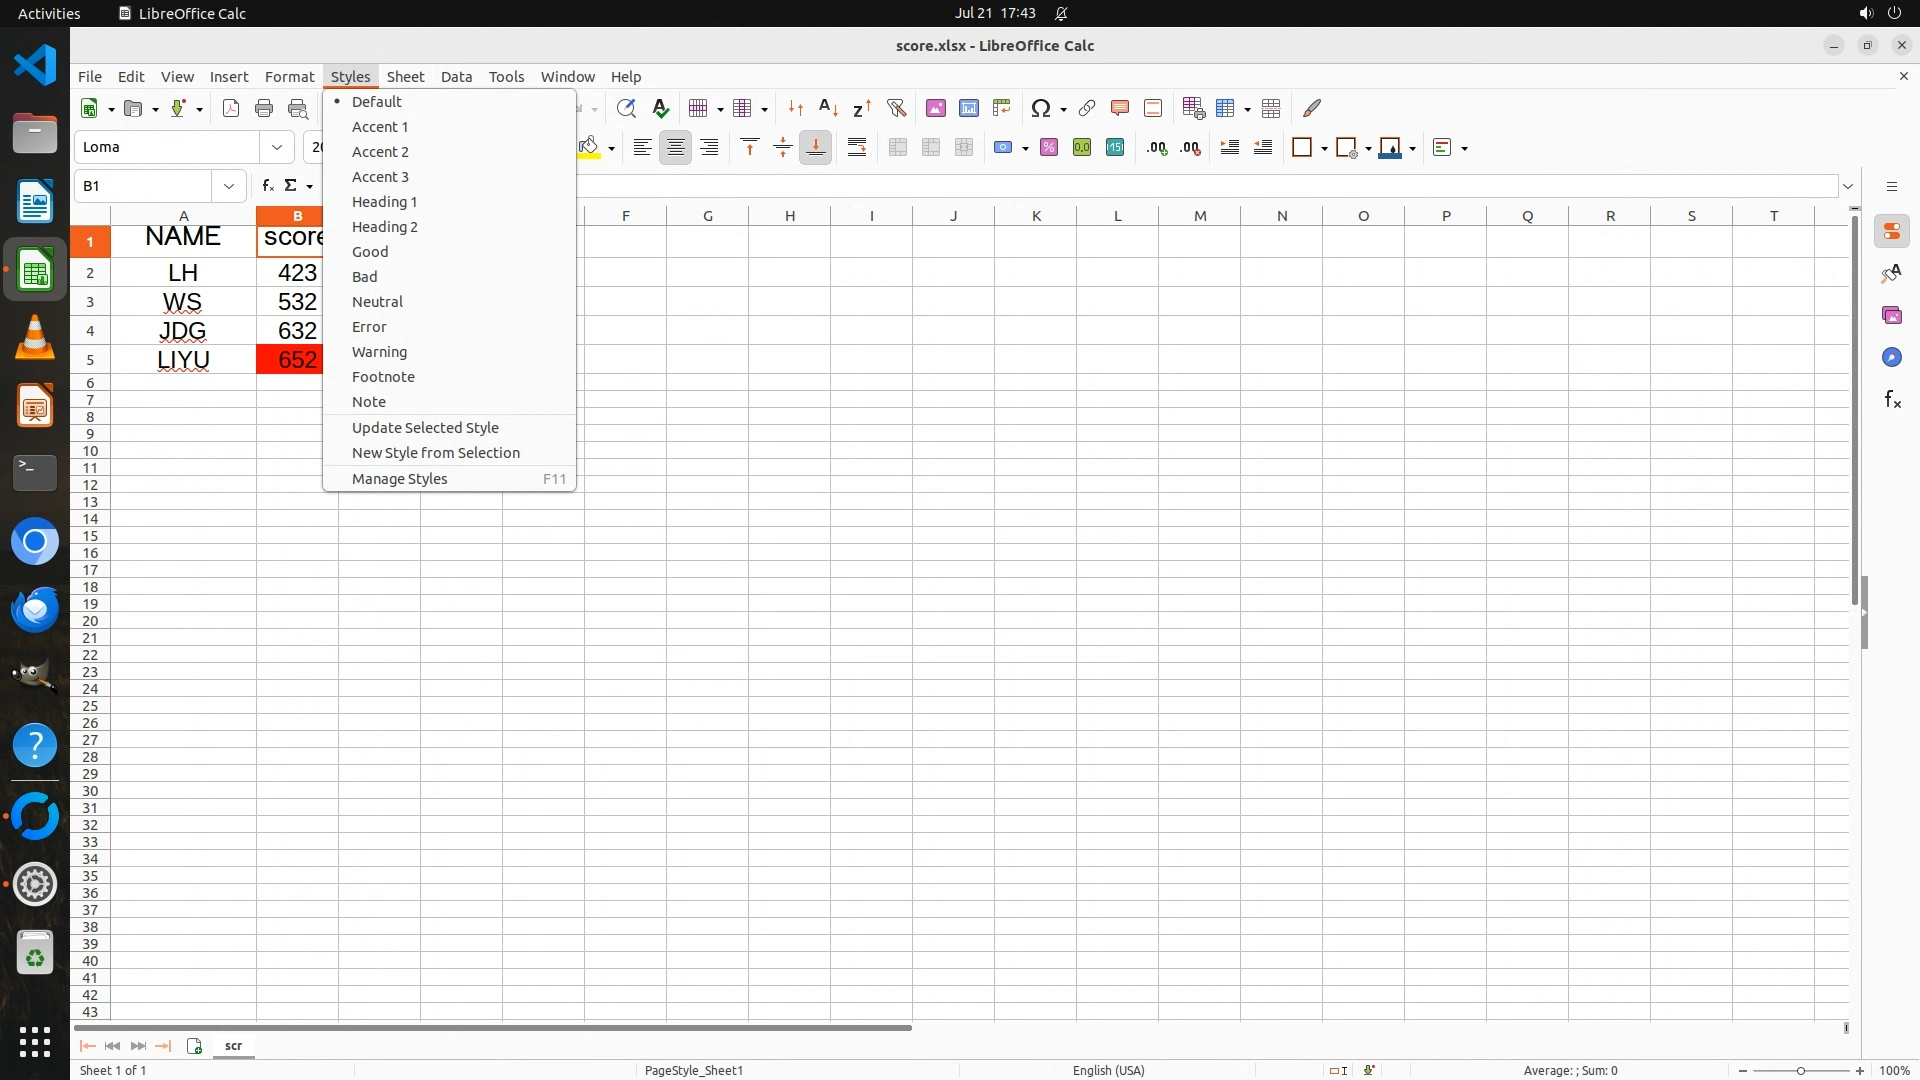Toggle Align Bottom vertical alignment
This screenshot has width=1920, height=1080.
(816, 148)
